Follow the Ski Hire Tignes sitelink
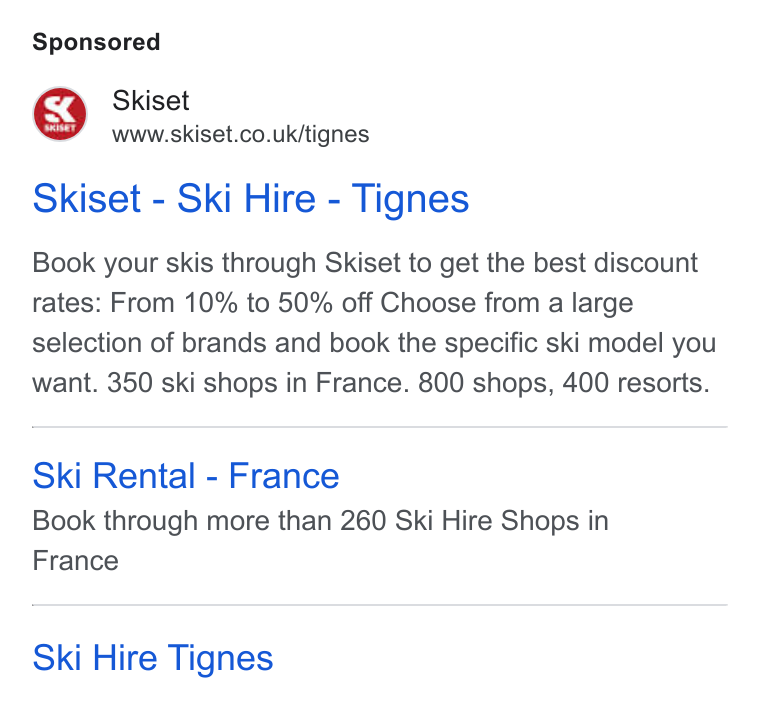This screenshot has height=710, width=760. (153, 658)
